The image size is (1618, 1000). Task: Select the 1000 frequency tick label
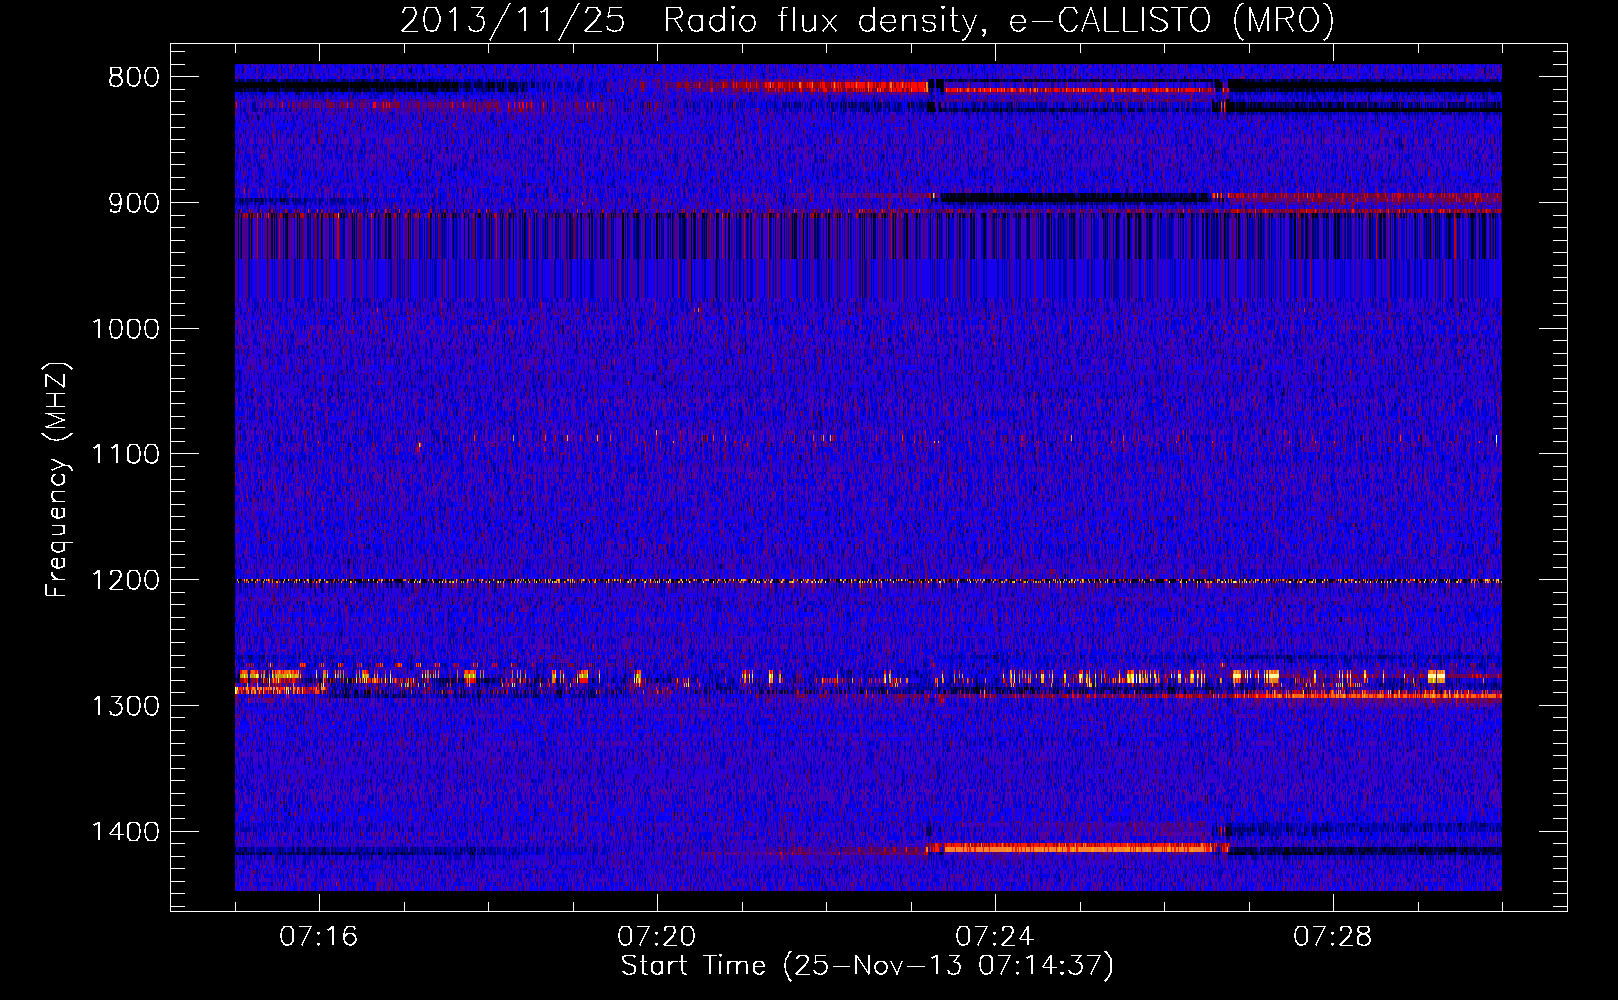(x=125, y=329)
